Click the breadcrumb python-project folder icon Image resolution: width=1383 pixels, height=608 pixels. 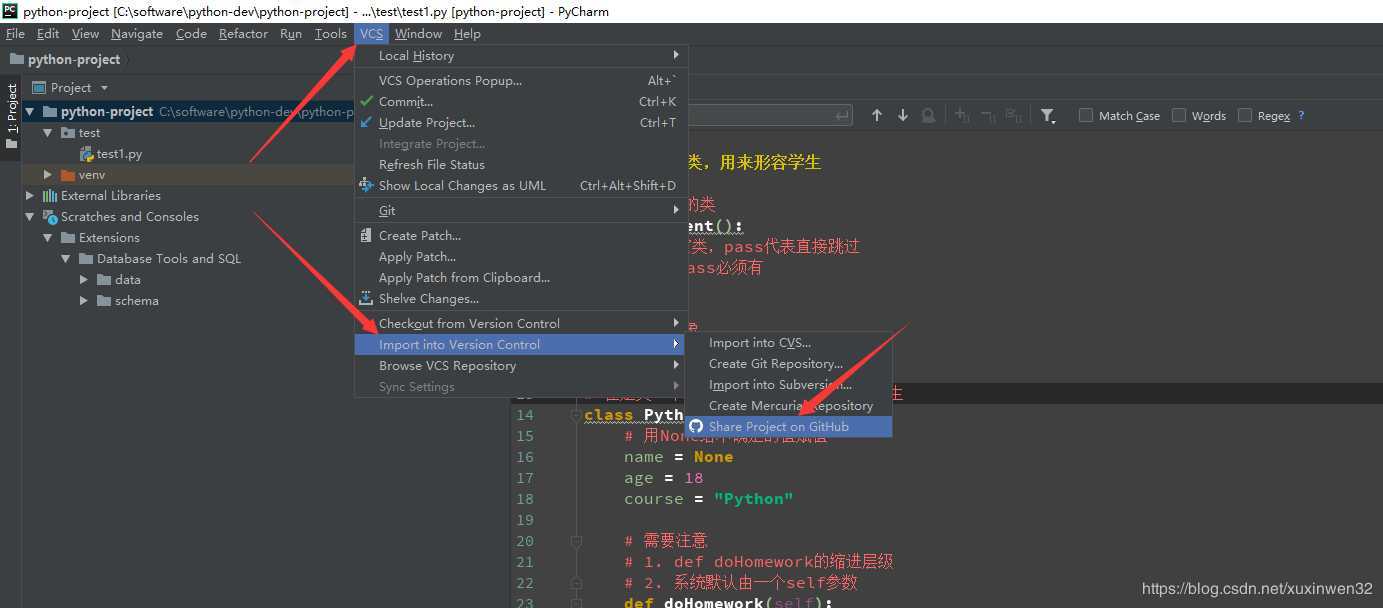16,60
